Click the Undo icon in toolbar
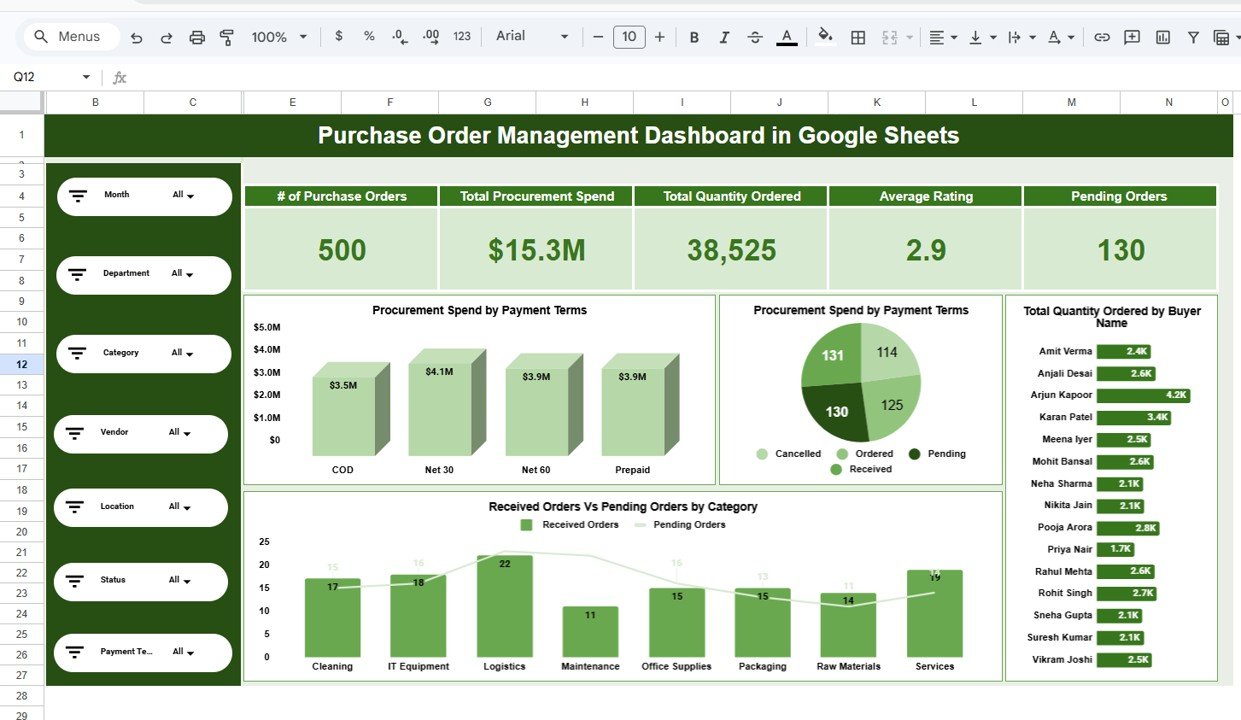This screenshot has height=720, width=1241. click(x=137, y=37)
